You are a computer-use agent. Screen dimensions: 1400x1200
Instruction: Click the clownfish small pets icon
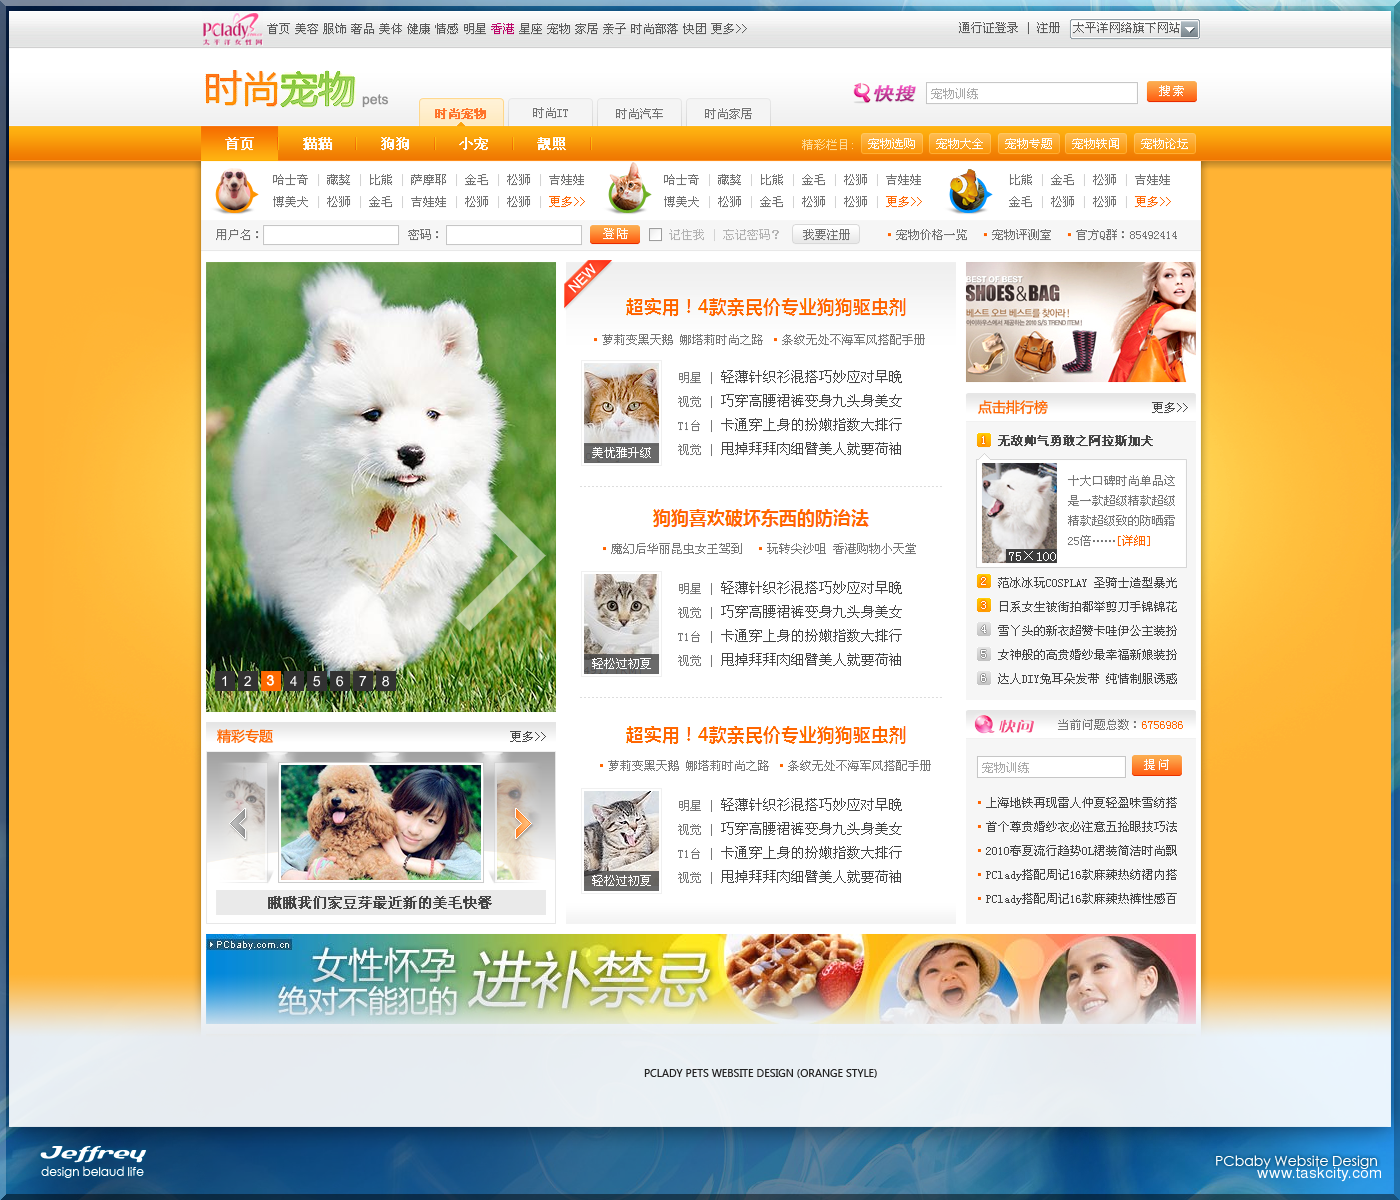pos(968,190)
